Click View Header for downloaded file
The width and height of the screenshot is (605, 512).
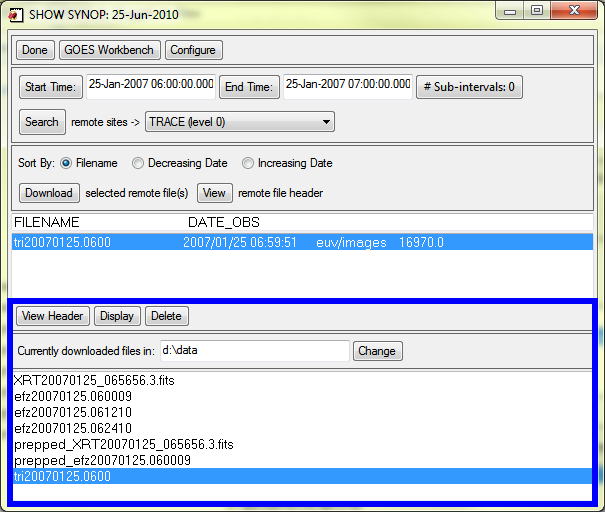coord(53,316)
